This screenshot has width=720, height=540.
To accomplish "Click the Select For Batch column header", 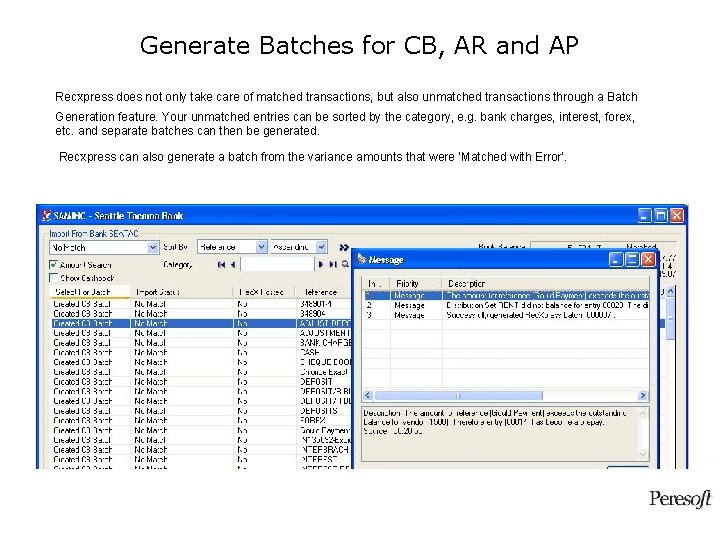I will 90,292.
